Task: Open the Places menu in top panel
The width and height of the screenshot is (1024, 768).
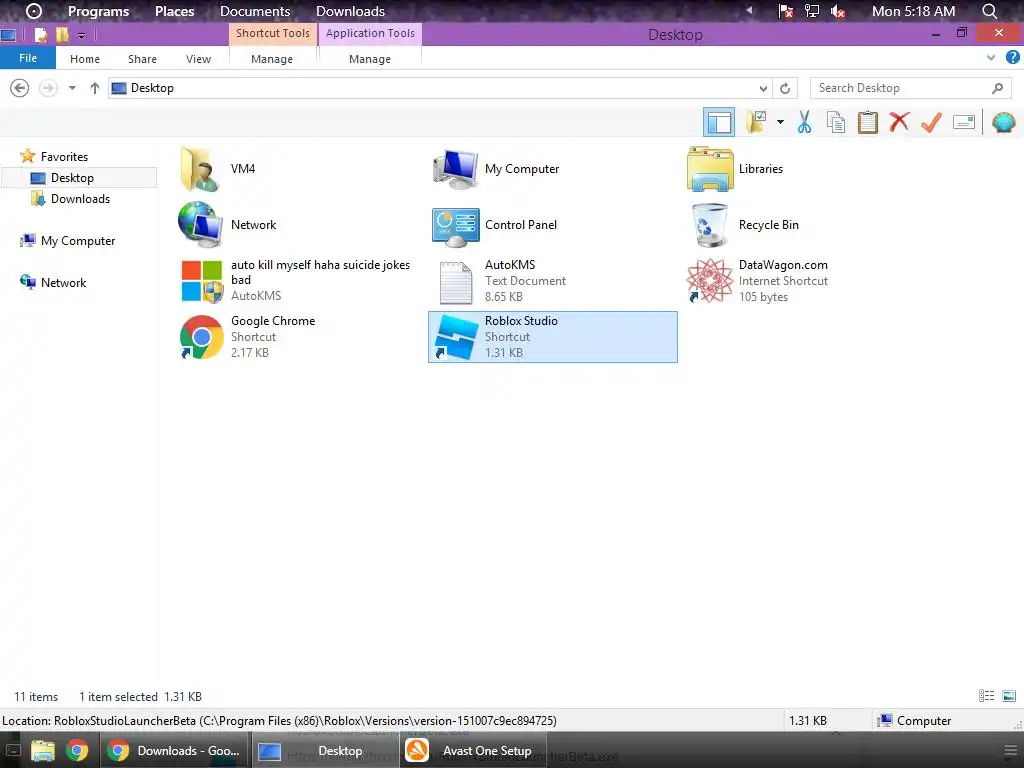Action: 174,11
